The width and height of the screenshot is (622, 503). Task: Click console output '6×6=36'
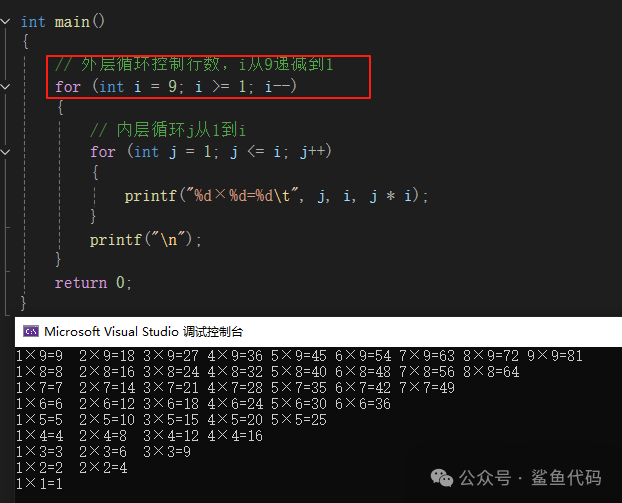pyautogui.click(x=363, y=404)
